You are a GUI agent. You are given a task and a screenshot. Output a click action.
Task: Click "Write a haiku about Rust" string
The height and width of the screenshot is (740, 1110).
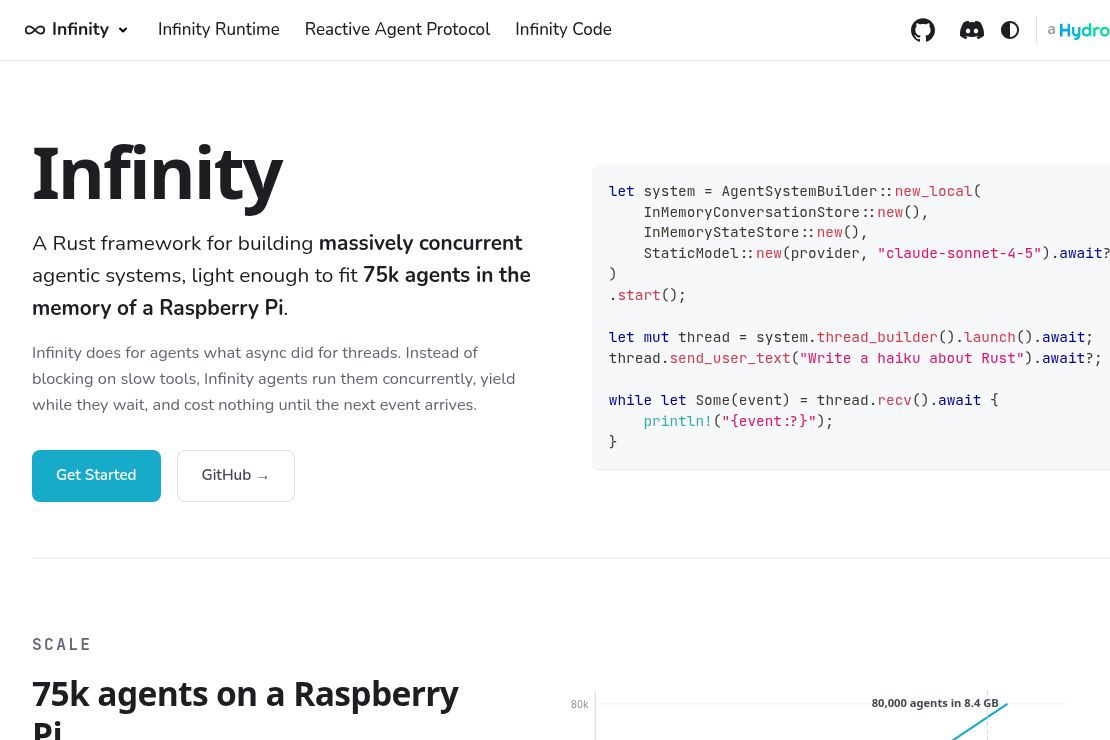pyautogui.click(x=912, y=358)
